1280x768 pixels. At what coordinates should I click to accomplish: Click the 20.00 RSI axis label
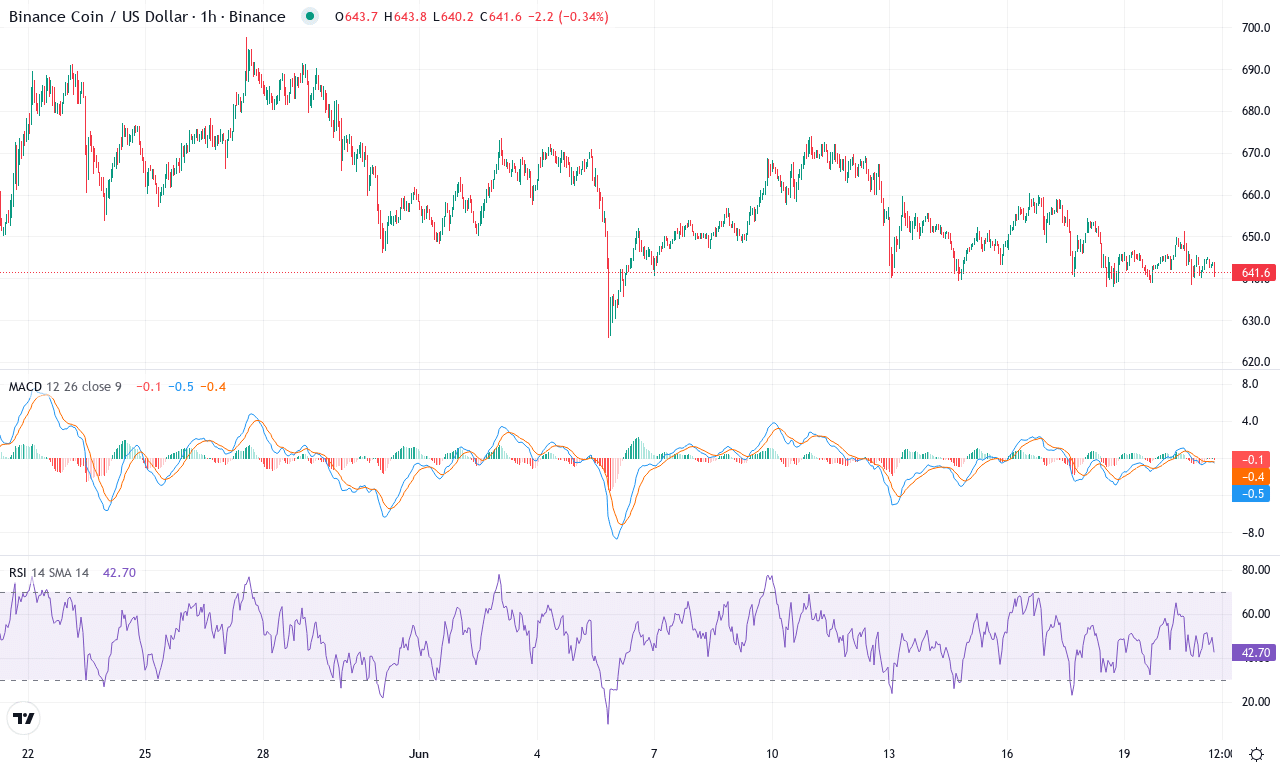1256,702
